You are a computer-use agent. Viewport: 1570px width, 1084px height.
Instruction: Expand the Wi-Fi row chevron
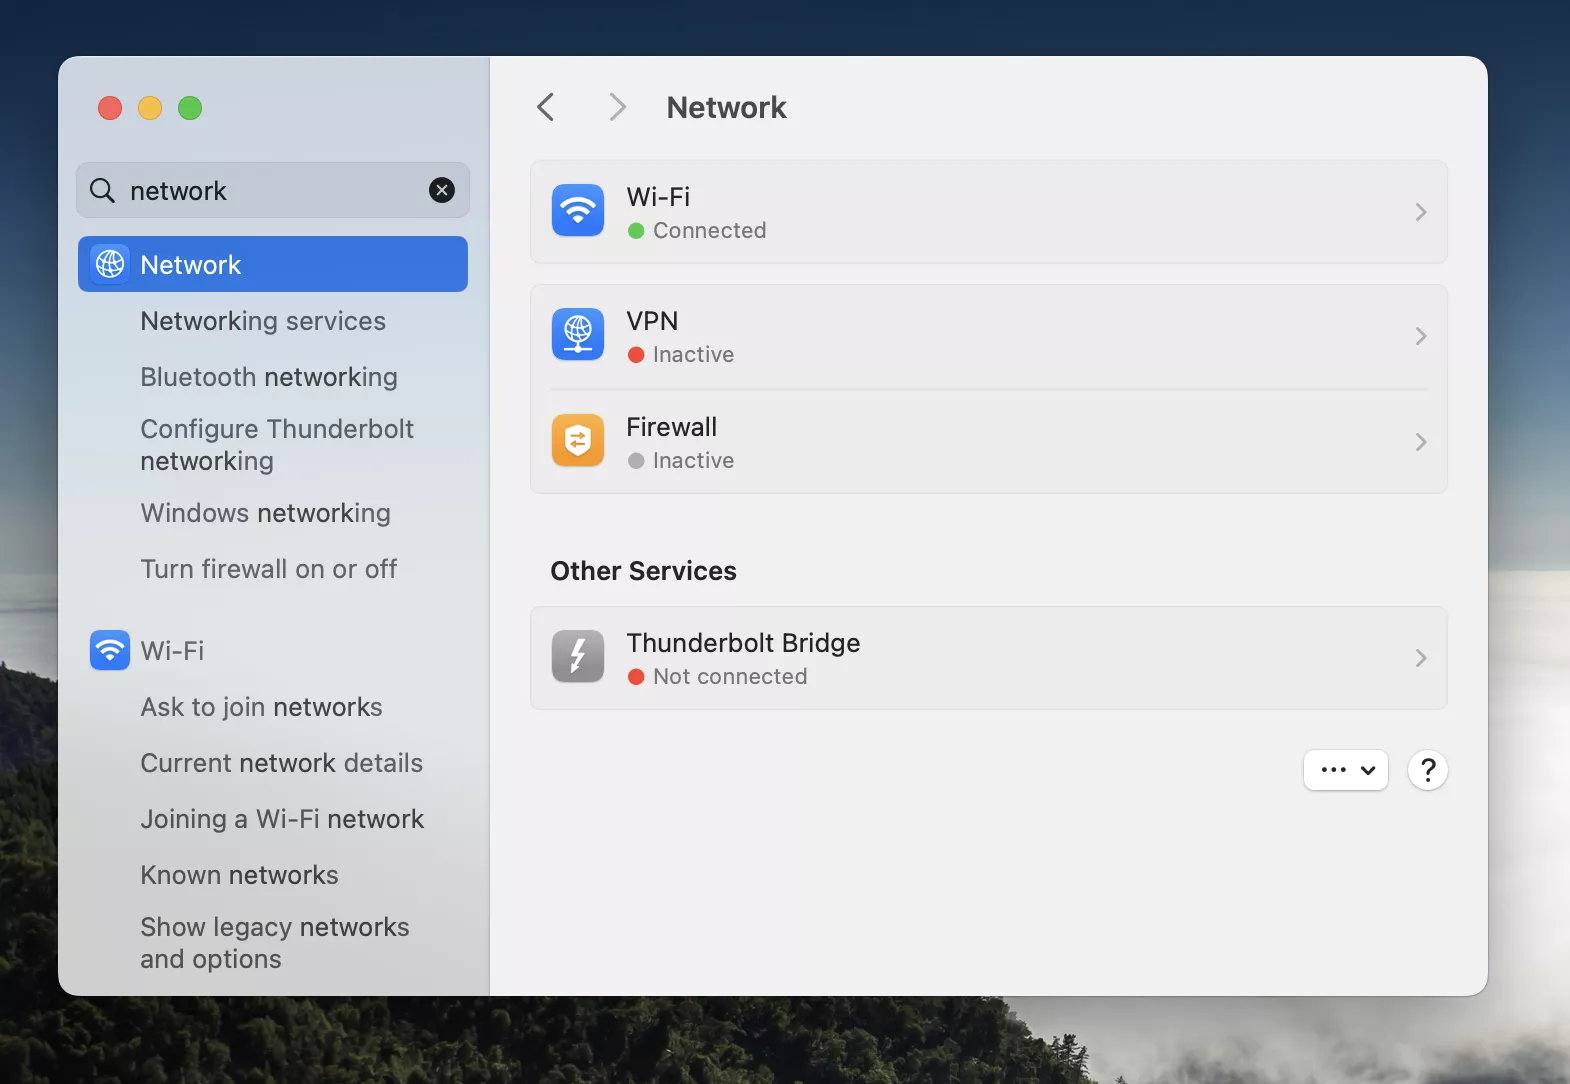pos(1420,212)
